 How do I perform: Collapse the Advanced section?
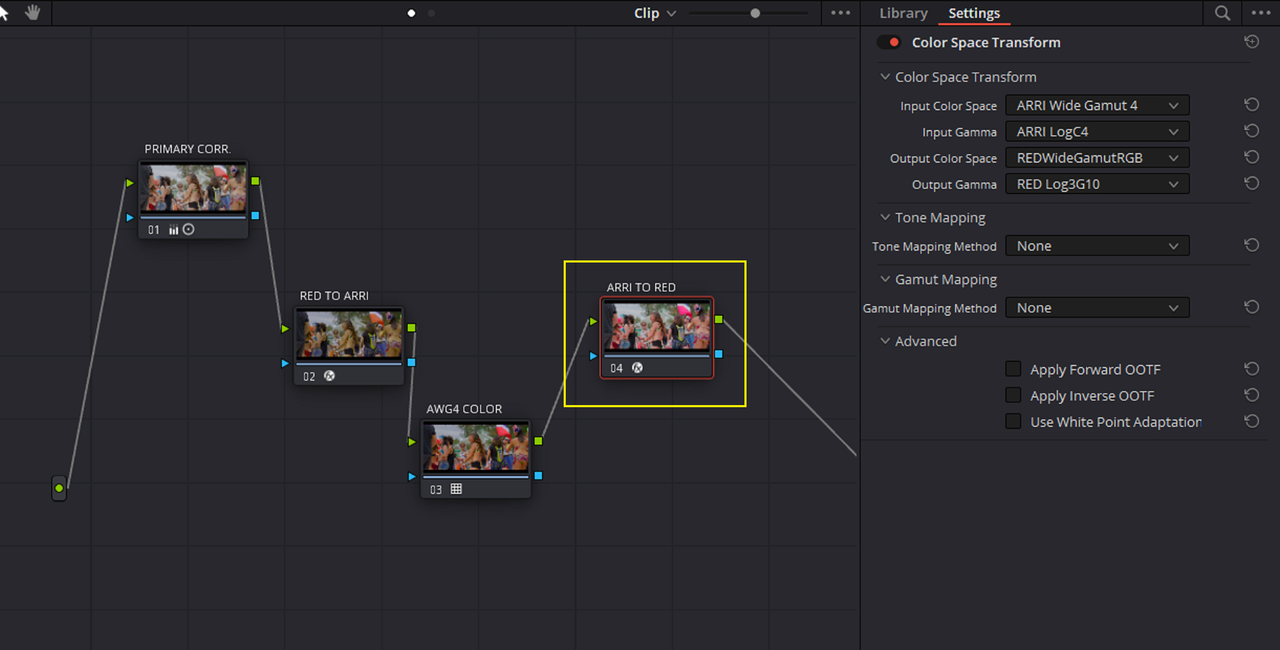click(885, 341)
